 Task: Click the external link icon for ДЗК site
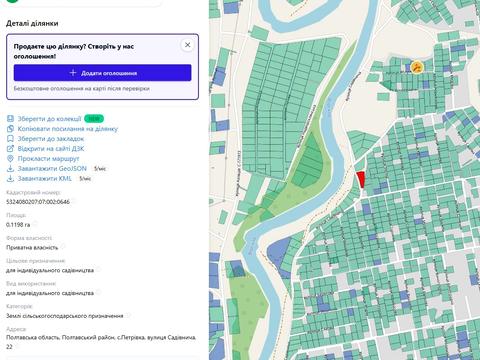[x=10, y=149]
